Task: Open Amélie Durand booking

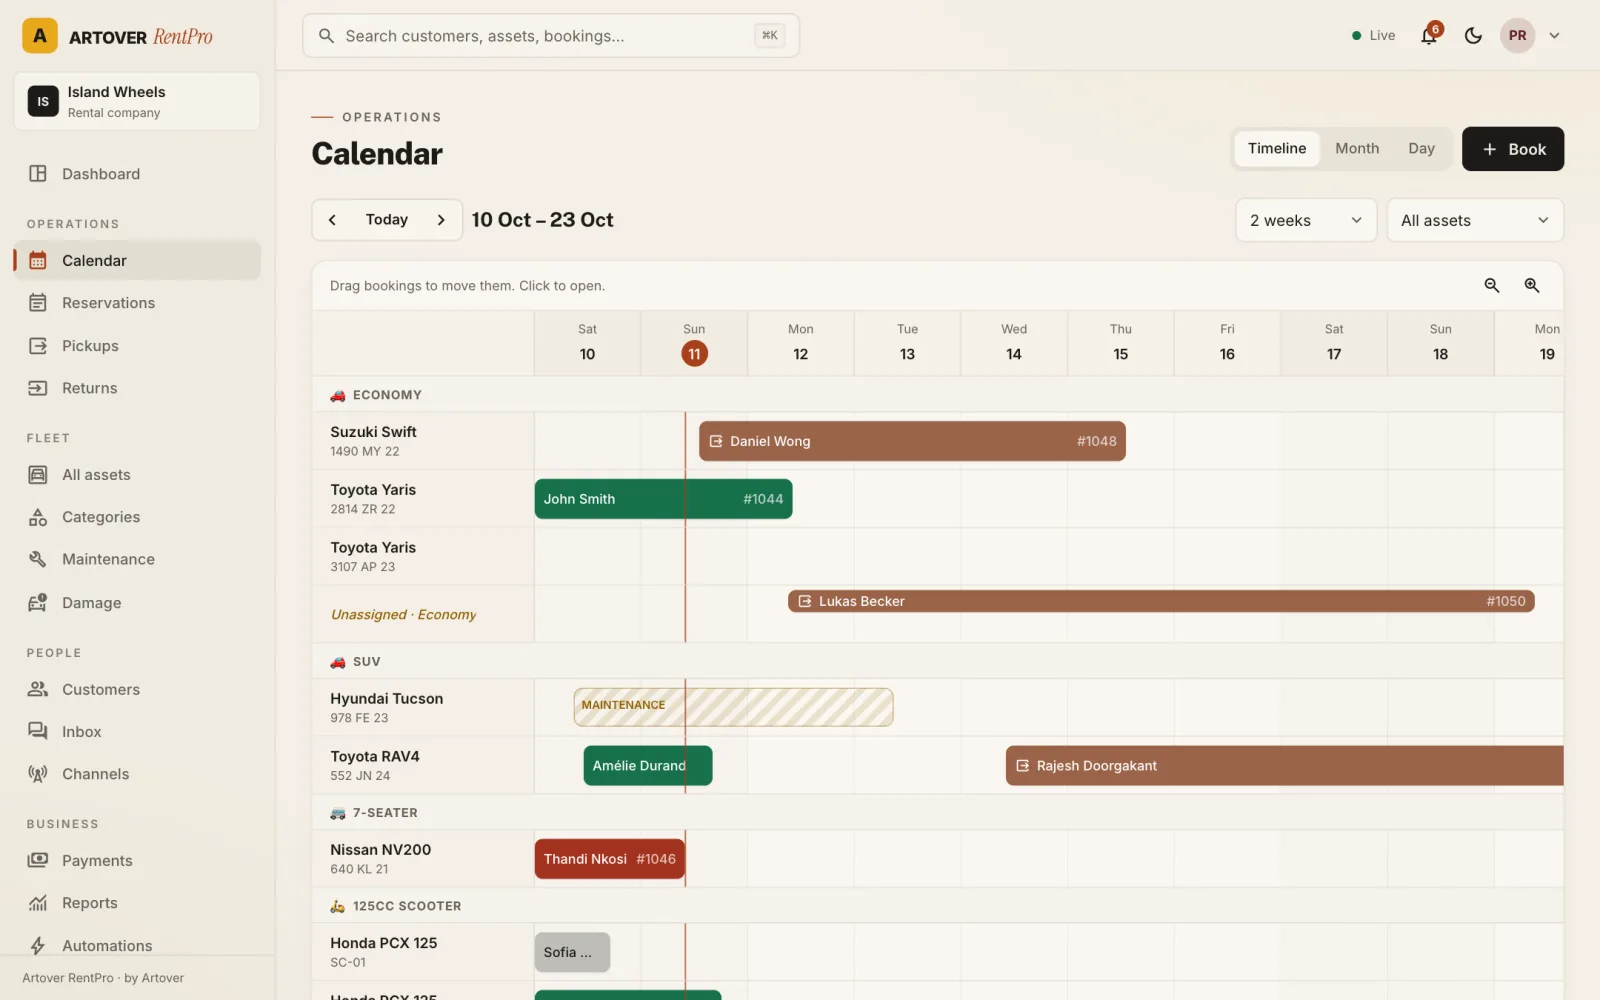Action: point(648,766)
